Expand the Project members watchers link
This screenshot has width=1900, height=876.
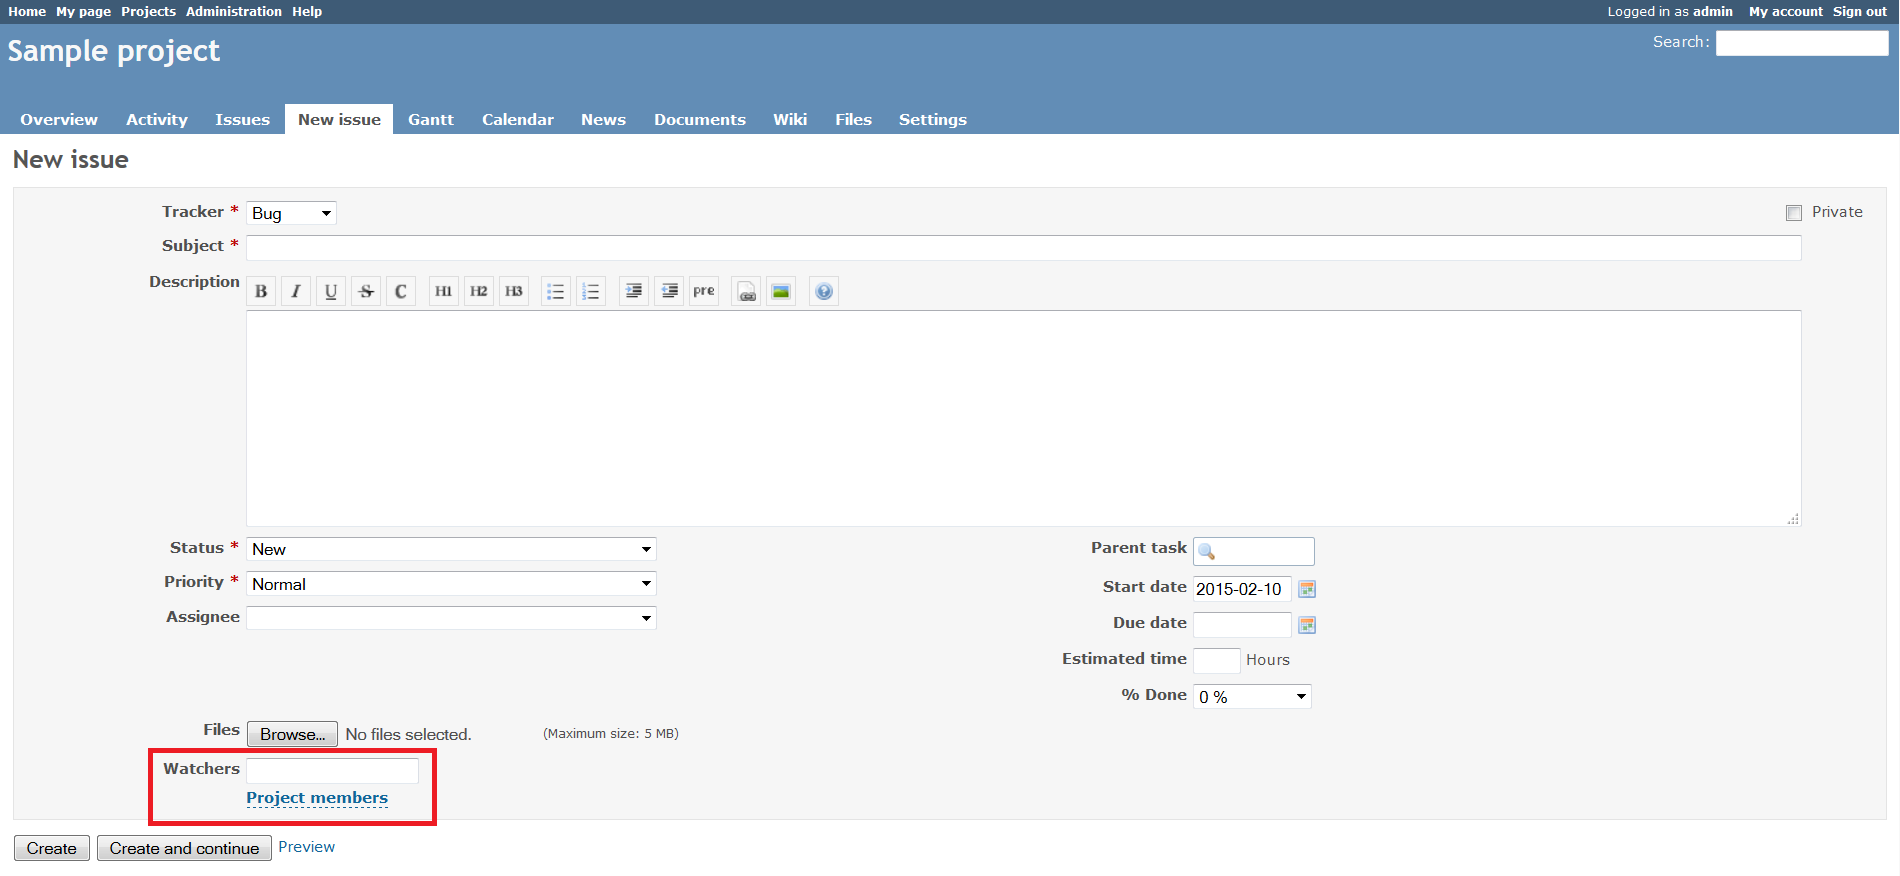point(317,798)
